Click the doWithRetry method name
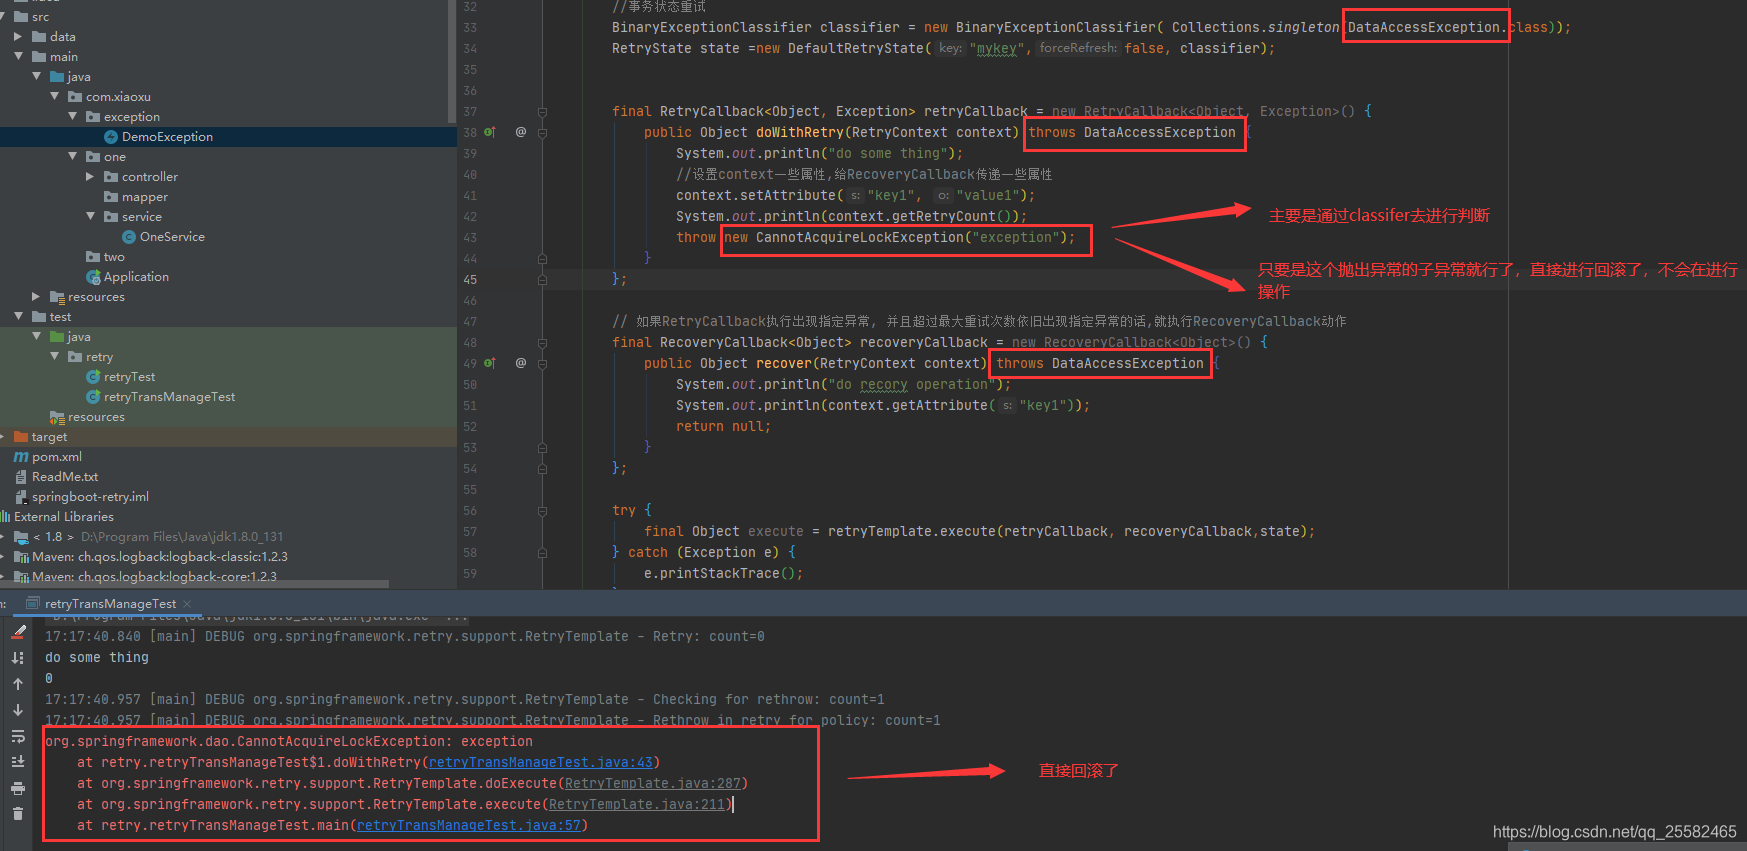 point(800,133)
